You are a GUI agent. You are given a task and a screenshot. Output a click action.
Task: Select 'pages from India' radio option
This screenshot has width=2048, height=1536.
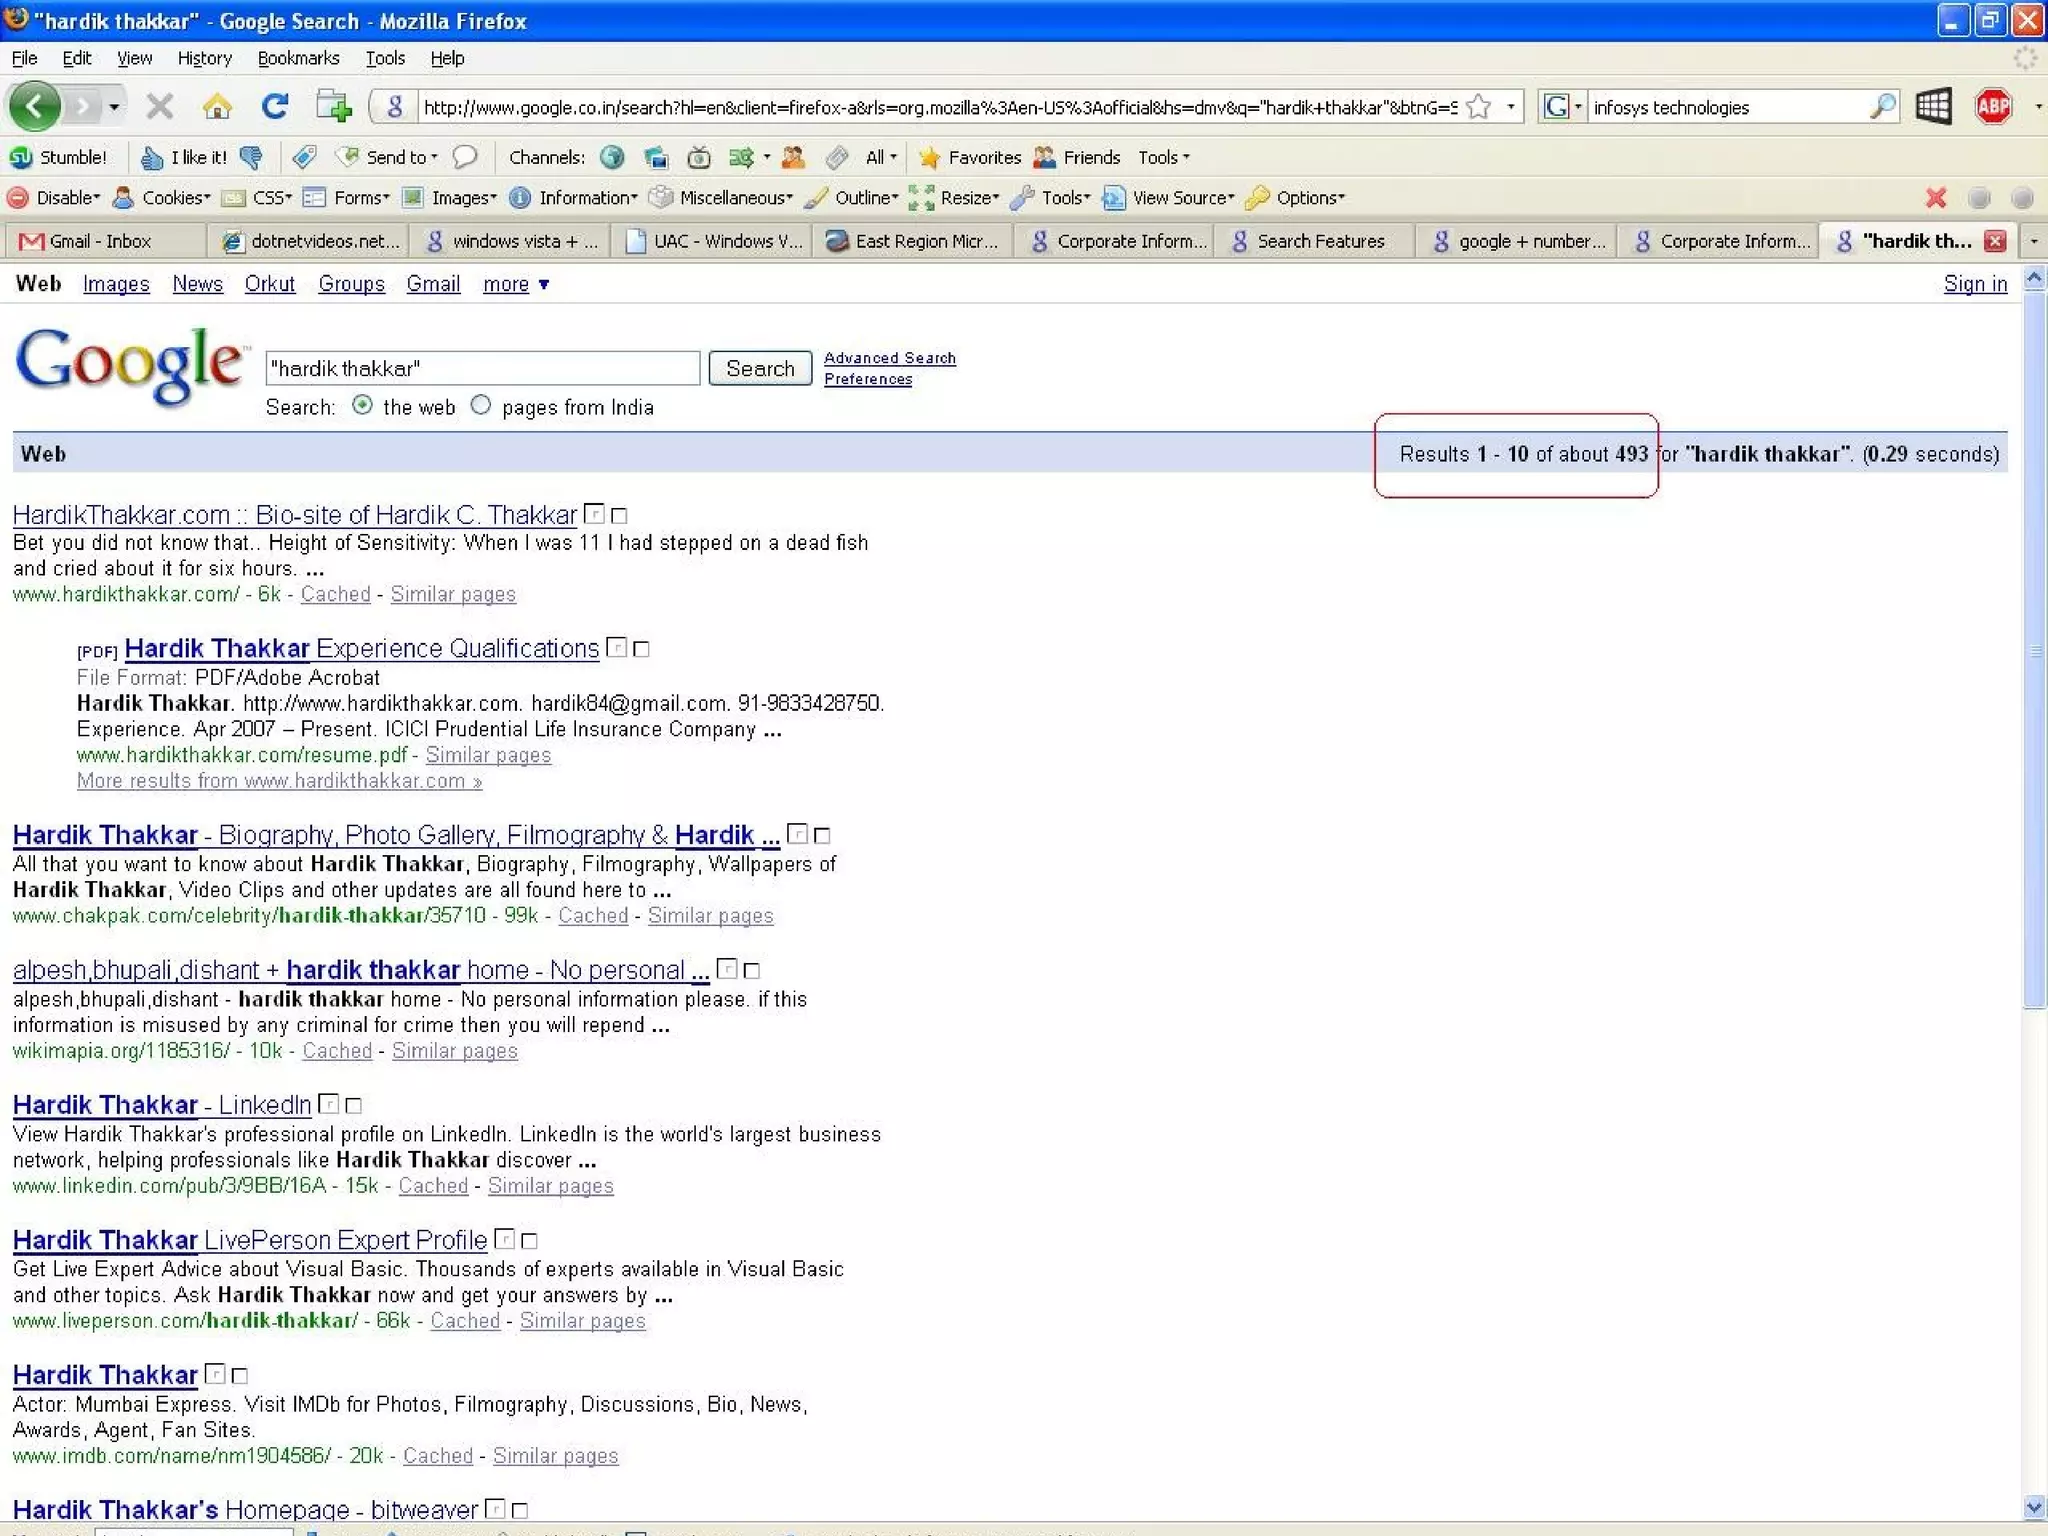coord(481,405)
